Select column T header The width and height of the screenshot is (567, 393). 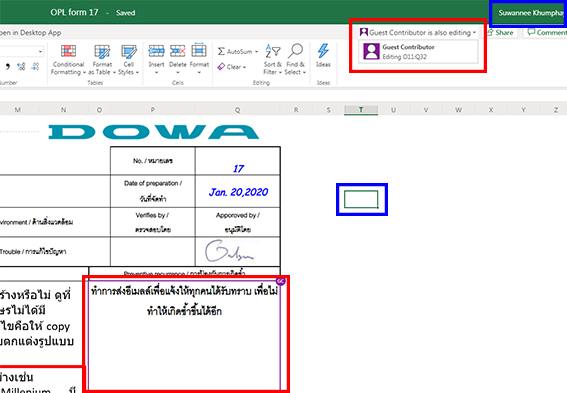(x=361, y=110)
